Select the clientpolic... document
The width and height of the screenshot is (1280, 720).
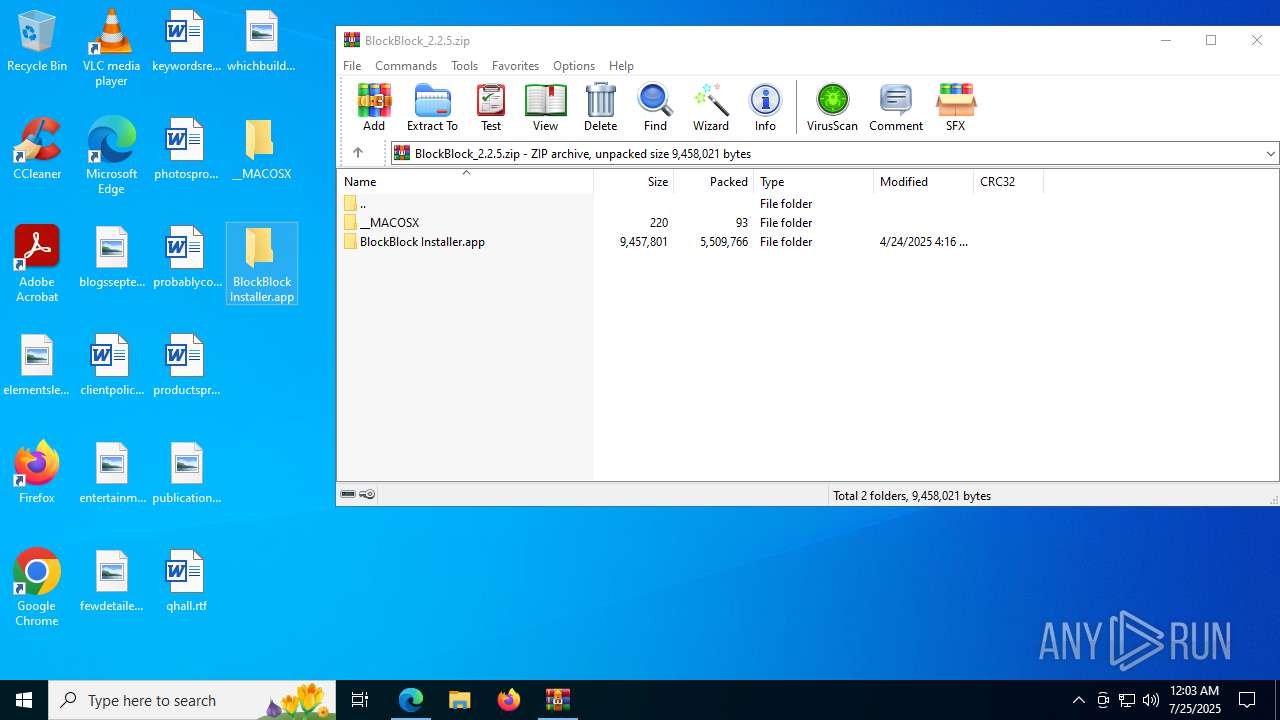(111, 366)
